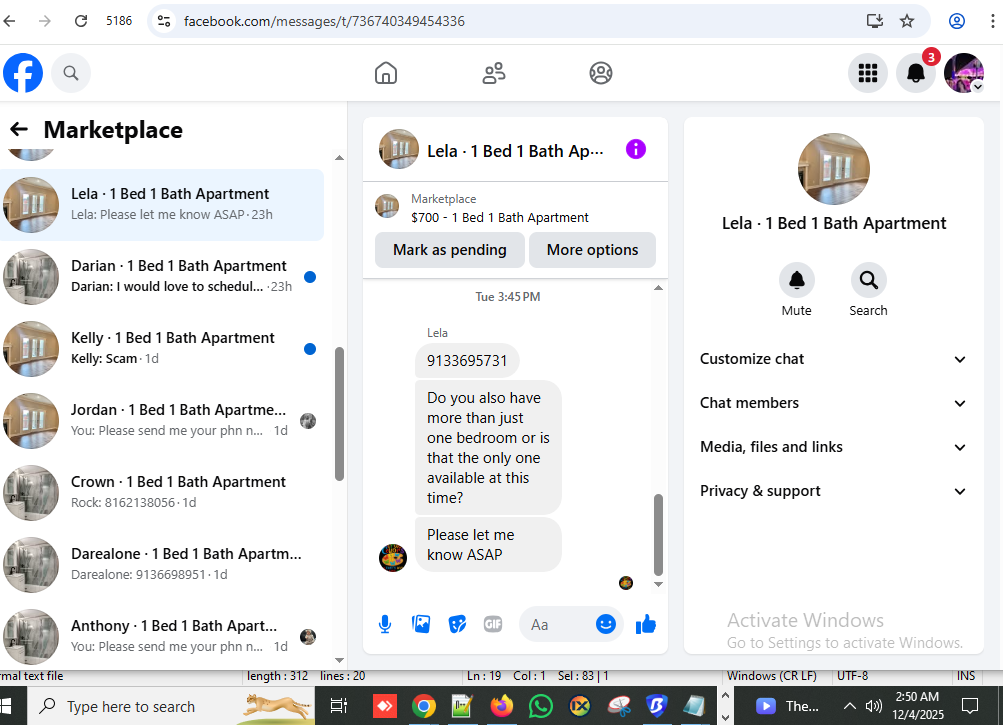Expand the Customize chat section

833,359
